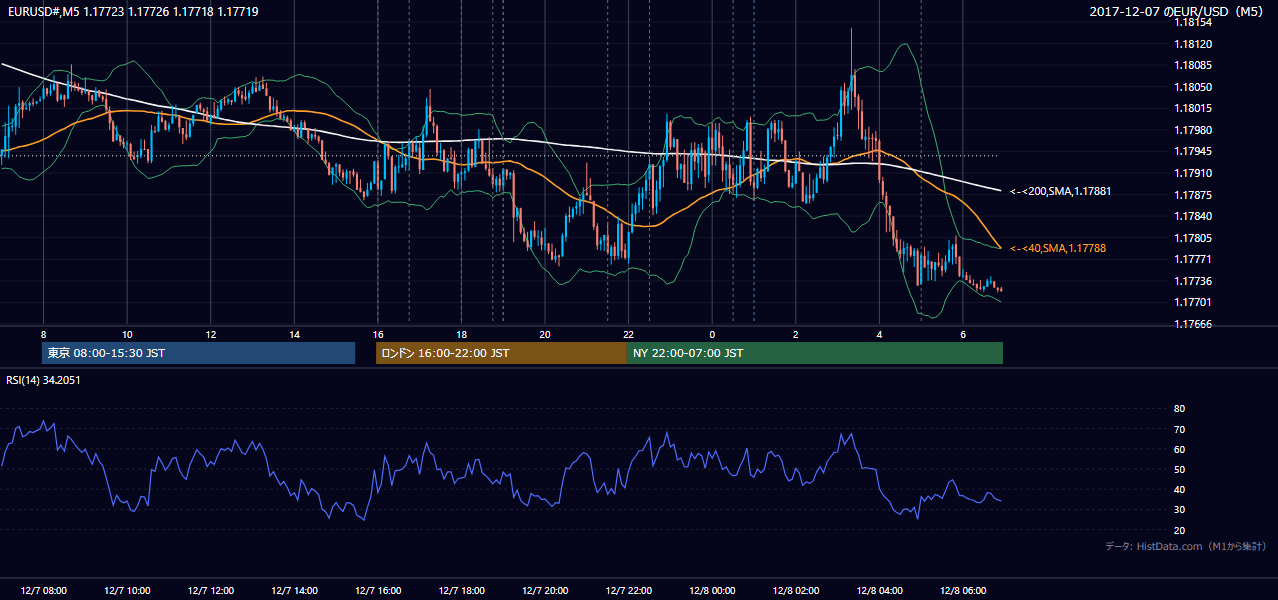Click the 12/8 00:00 time label

click(x=712, y=591)
